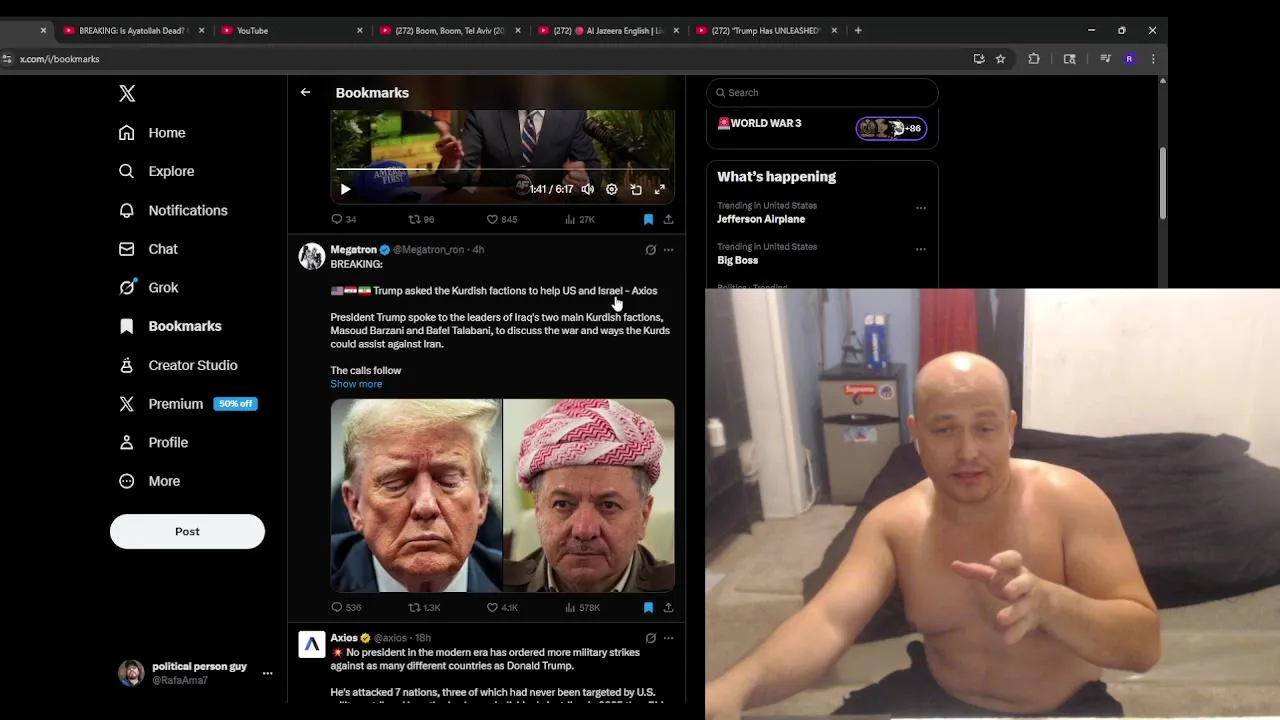
Task: Open more options on Axios post
Action: click(x=668, y=638)
